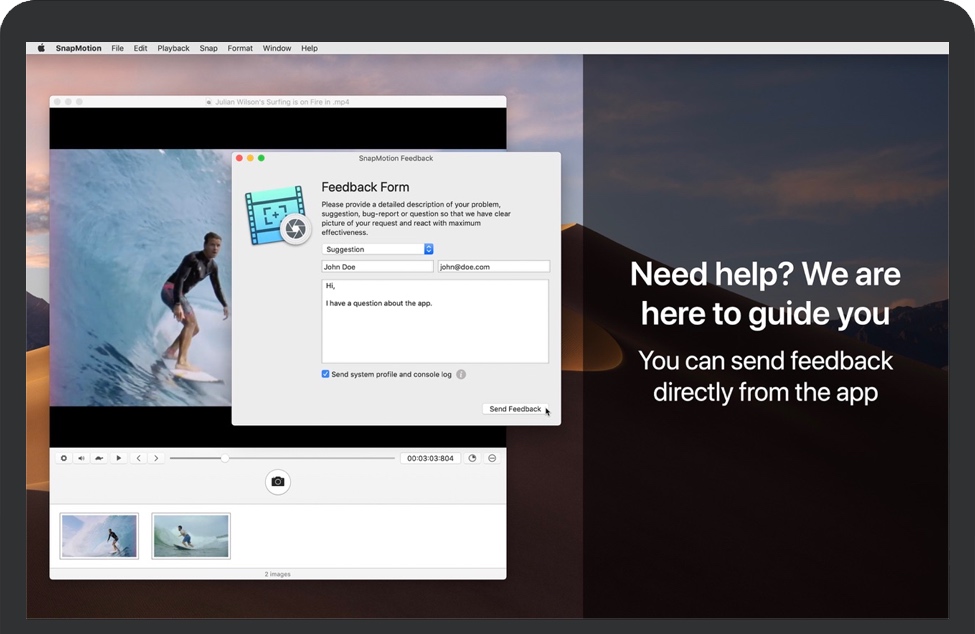Click the info icon beside console log
This screenshot has width=975, height=634.
[x=461, y=374]
